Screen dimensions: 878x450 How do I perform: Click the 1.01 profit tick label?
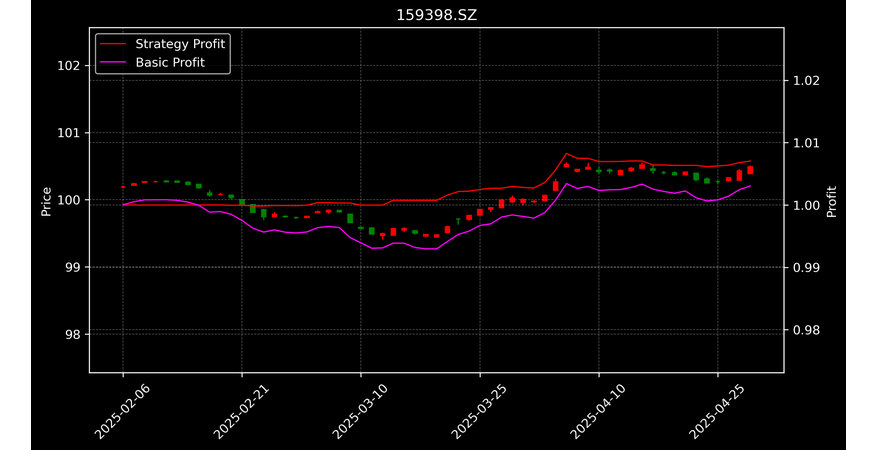pos(806,143)
